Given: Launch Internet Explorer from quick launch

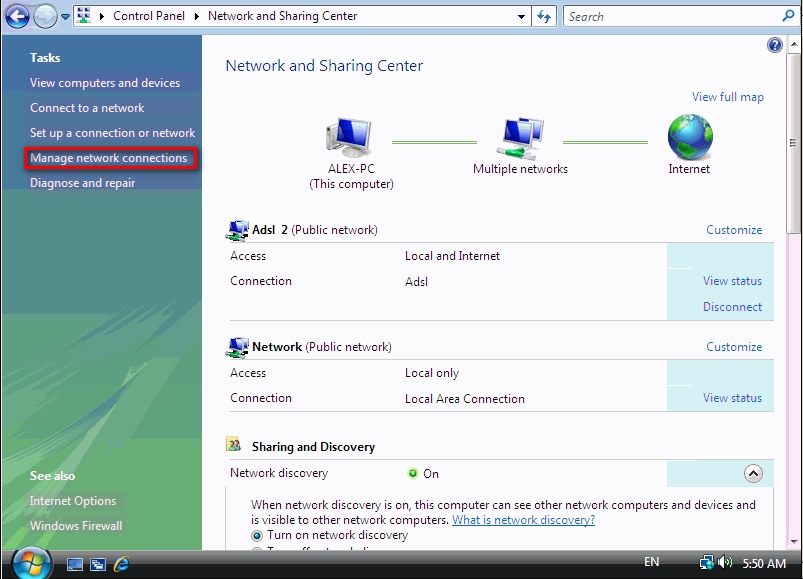Looking at the screenshot, I should [122, 564].
